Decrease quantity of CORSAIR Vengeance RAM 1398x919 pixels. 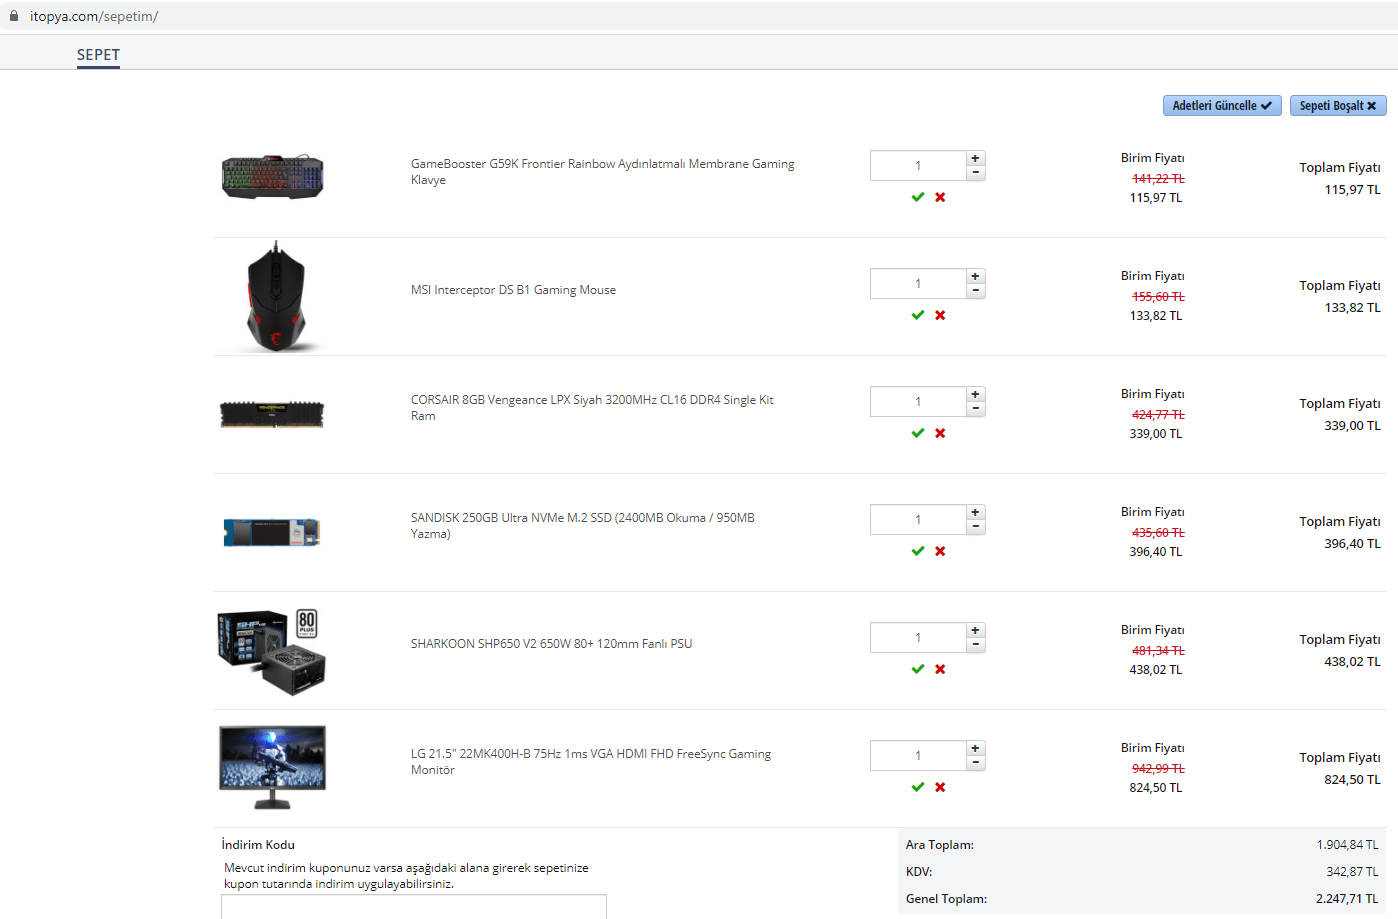(x=976, y=409)
